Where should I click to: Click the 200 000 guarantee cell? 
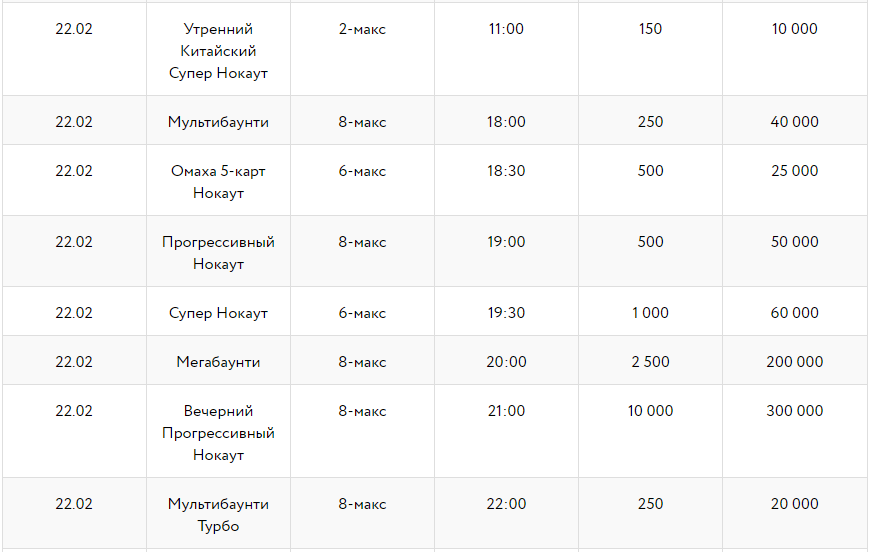tap(795, 362)
